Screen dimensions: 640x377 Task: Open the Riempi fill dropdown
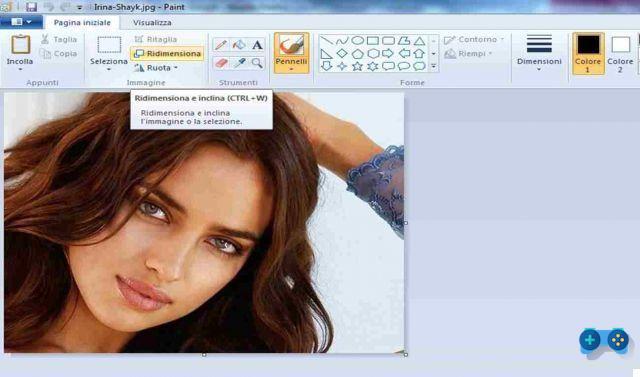(469, 53)
